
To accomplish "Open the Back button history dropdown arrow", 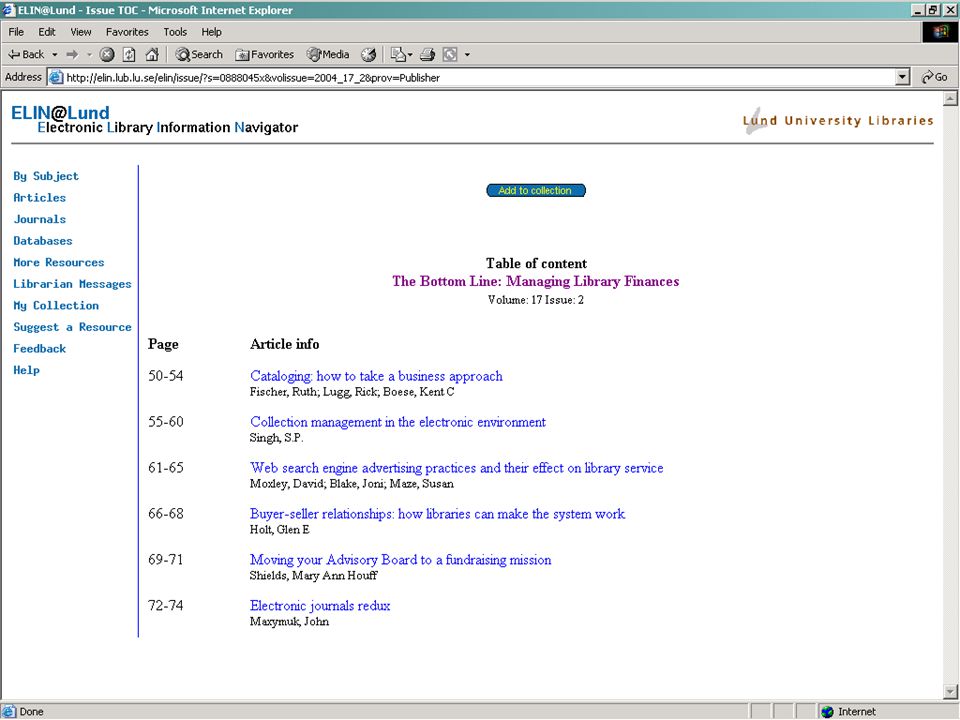I will click(x=54, y=54).
